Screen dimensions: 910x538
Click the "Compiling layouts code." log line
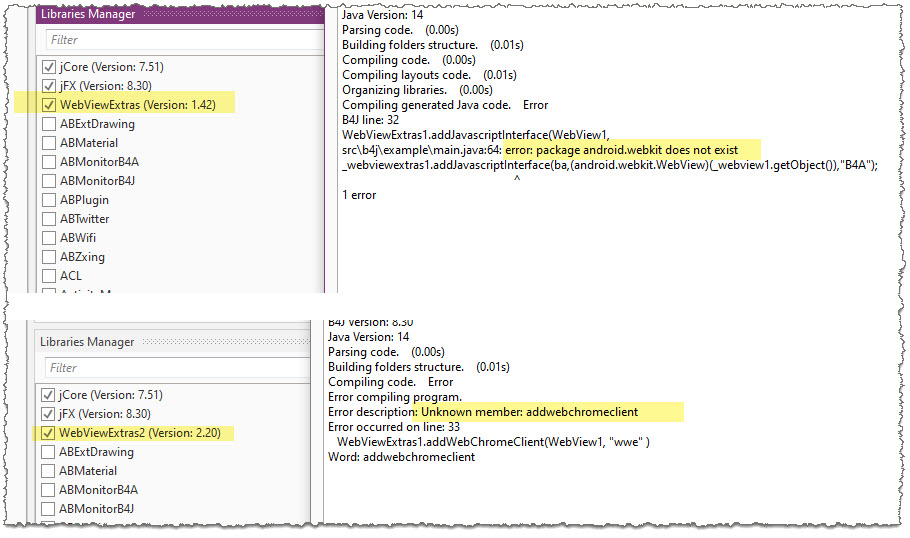[x=429, y=75]
